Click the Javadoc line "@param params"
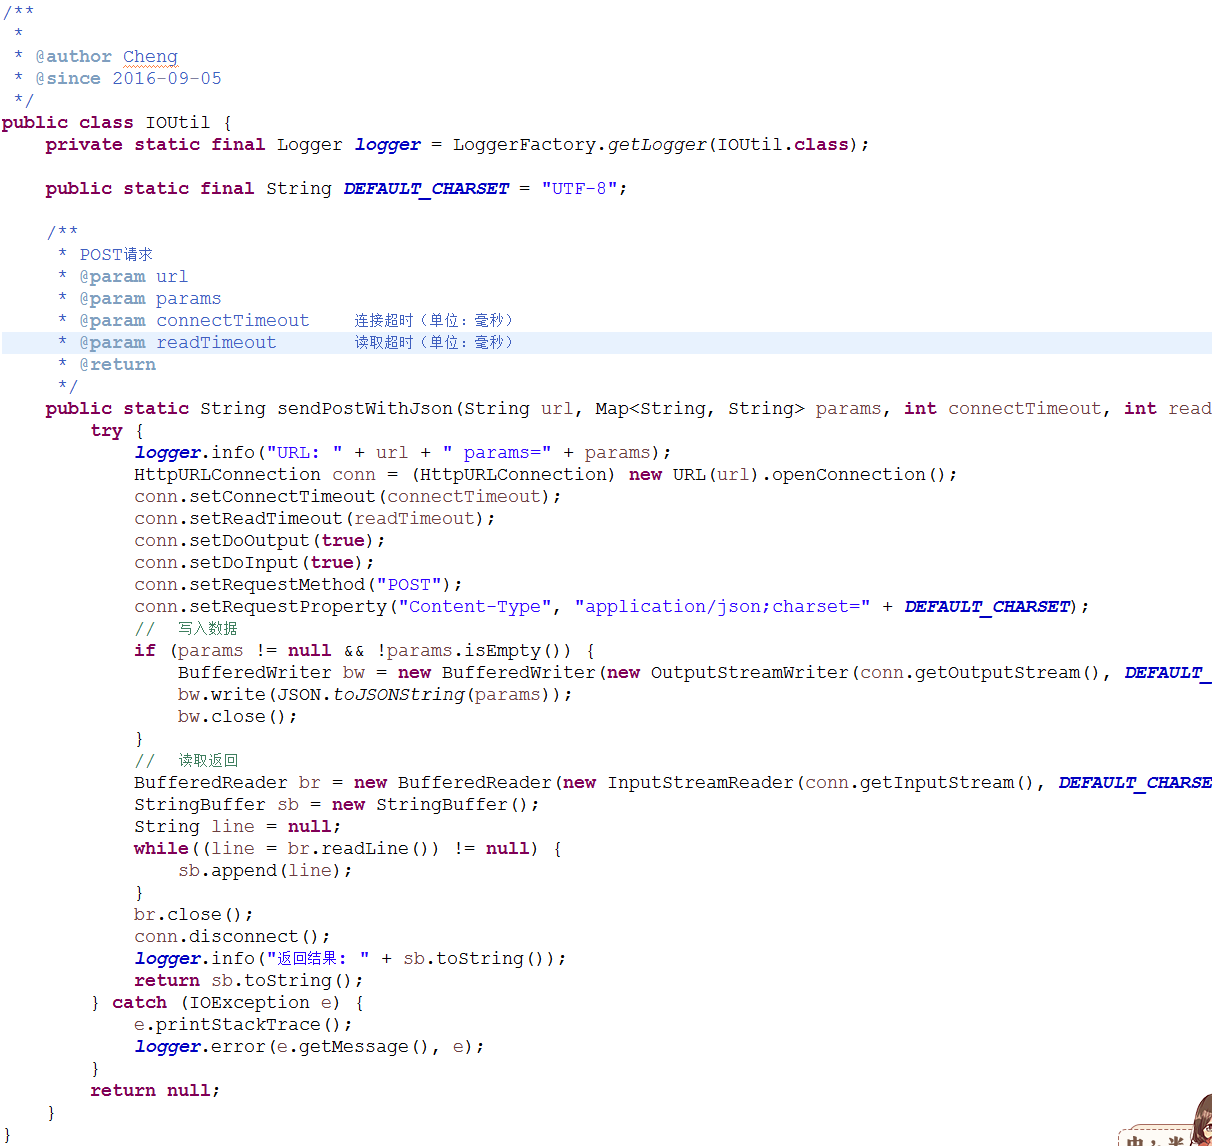Viewport: 1212px width, 1146px height. (150, 299)
